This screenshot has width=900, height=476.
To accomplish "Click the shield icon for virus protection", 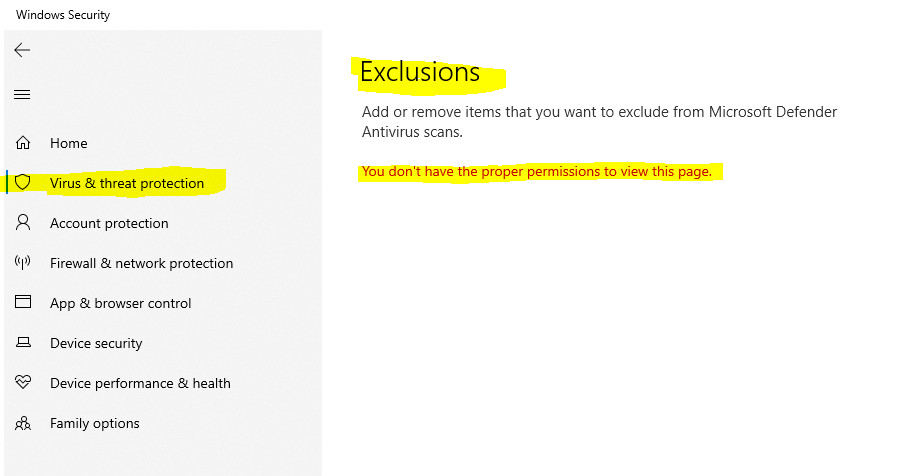I will [23, 183].
